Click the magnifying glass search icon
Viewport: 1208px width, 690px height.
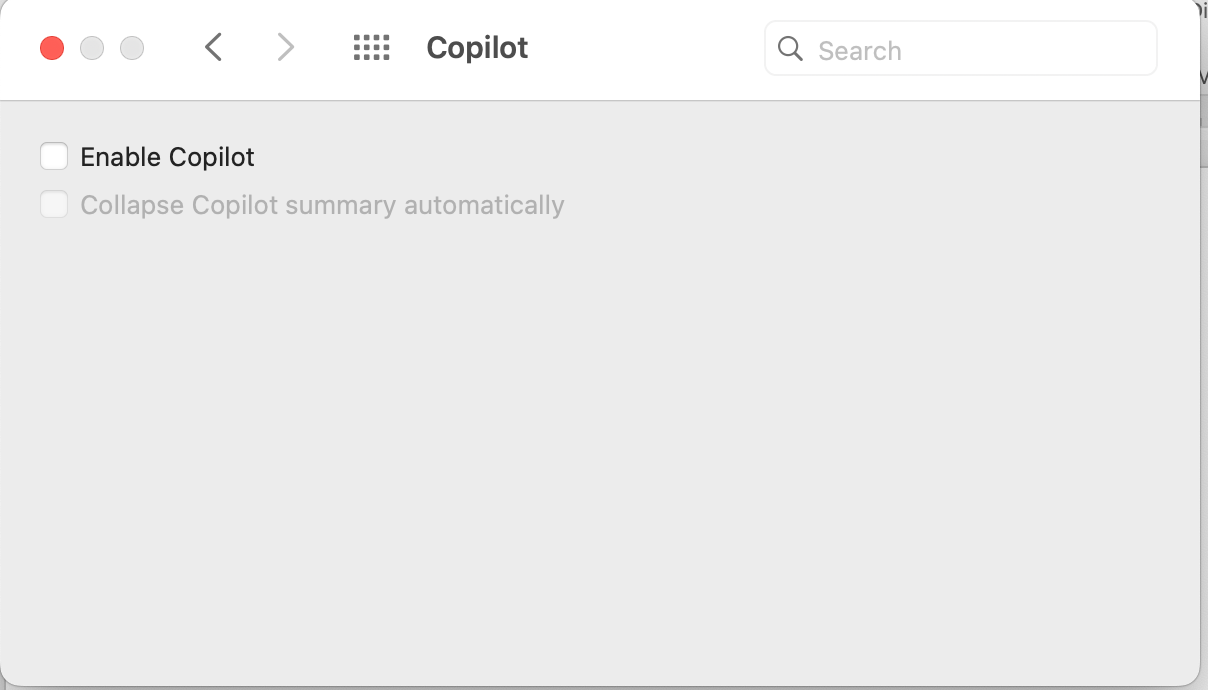coord(790,49)
